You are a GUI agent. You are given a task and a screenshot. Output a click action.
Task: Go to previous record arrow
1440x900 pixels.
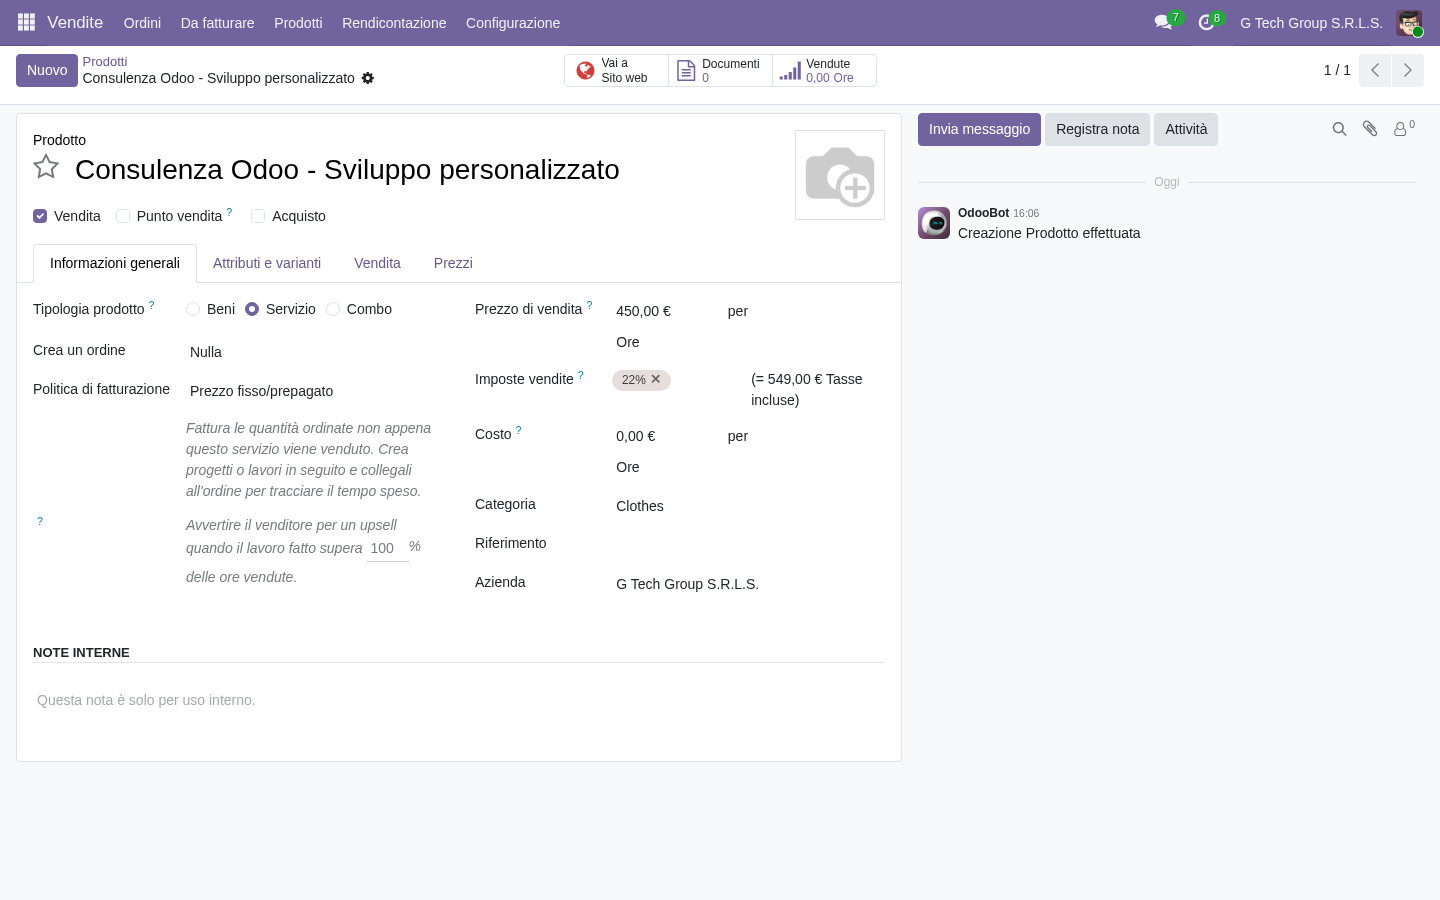tap(1375, 70)
